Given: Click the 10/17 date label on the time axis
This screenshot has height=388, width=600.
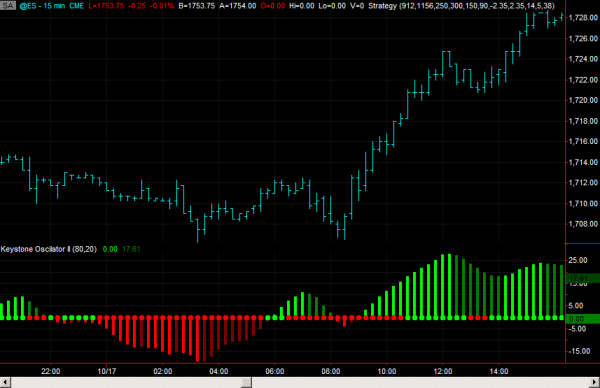Looking at the screenshot, I should click(107, 371).
